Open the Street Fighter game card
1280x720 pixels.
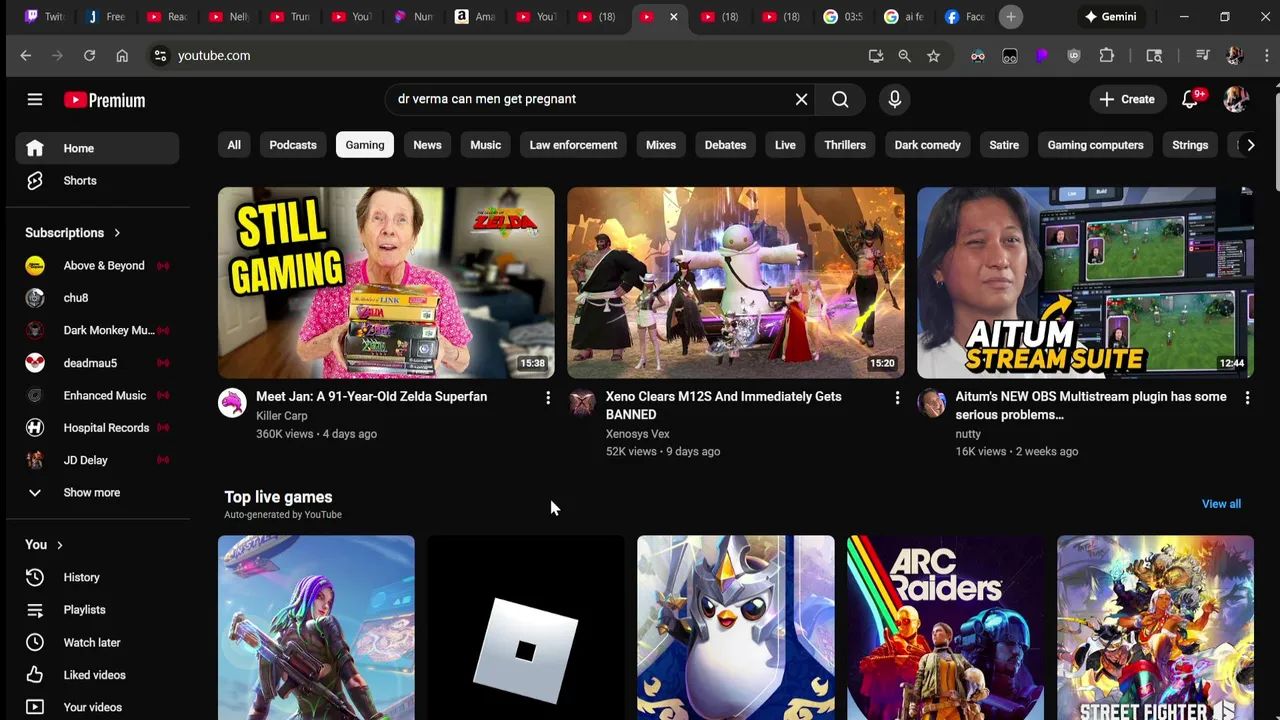[1155, 628]
